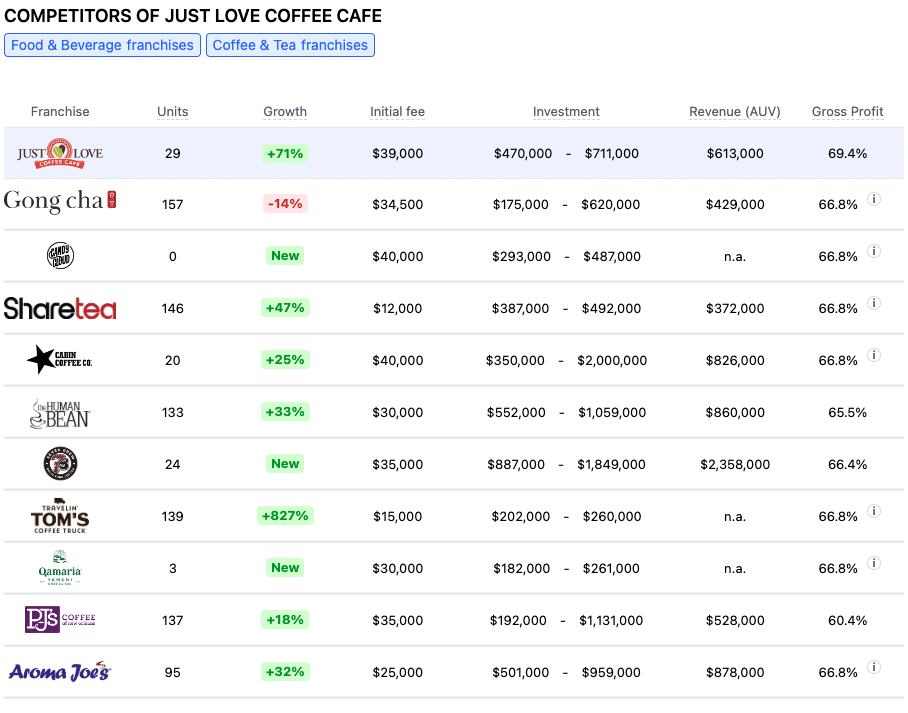This screenshot has width=908, height=713.
Task: Click the "$1,131,000" investment upper value
Action: point(611,620)
